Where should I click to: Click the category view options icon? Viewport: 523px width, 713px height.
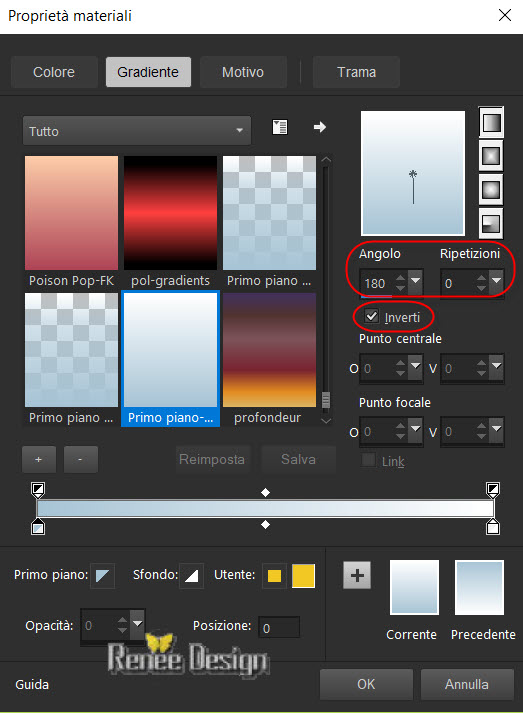point(280,127)
